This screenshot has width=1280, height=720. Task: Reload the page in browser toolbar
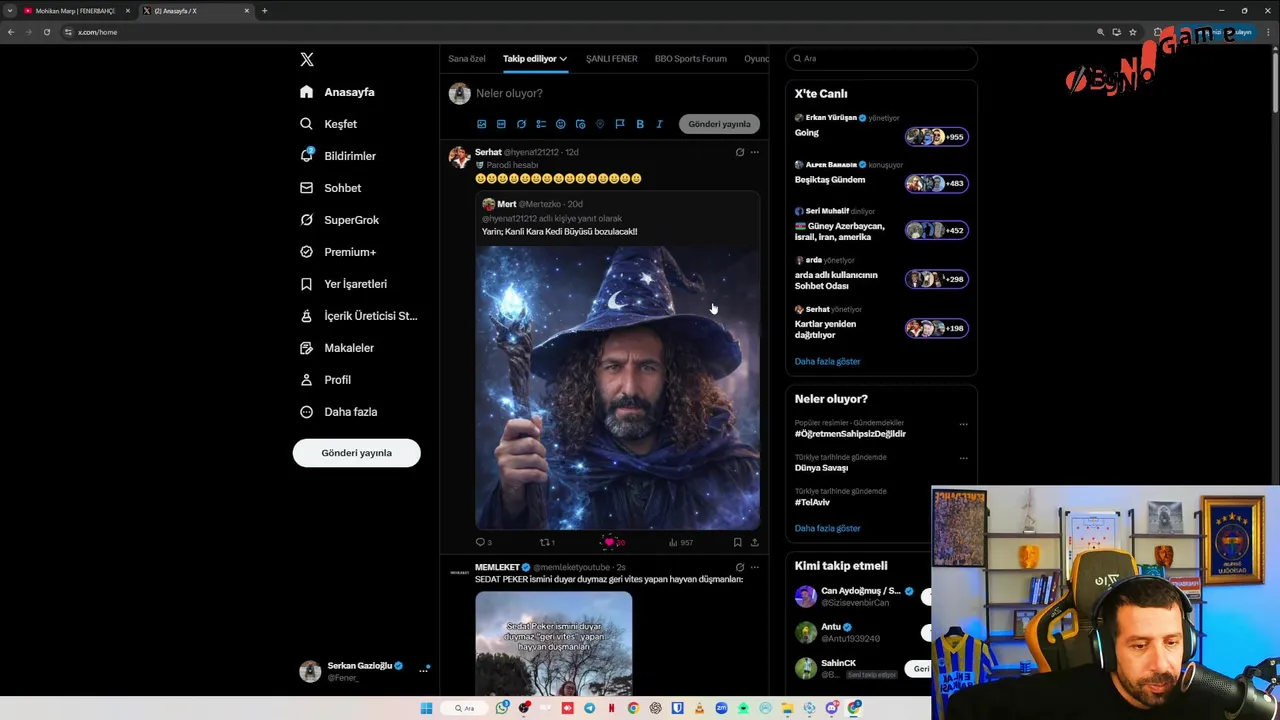click(x=46, y=32)
